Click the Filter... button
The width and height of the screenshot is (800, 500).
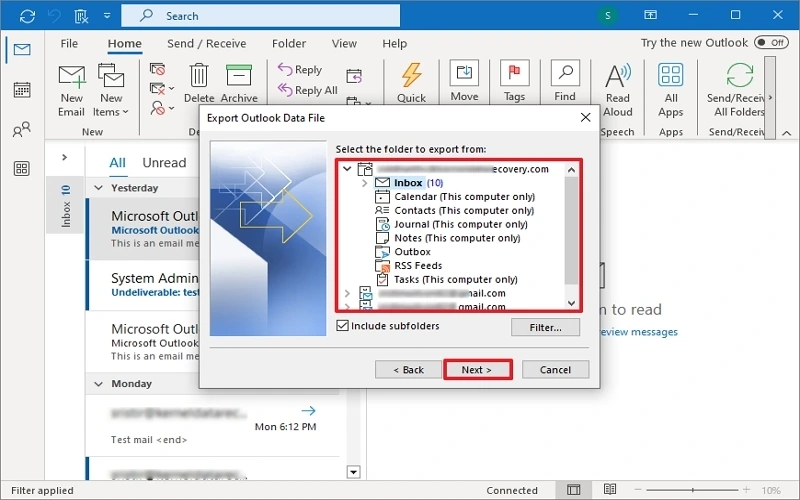click(545, 328)
